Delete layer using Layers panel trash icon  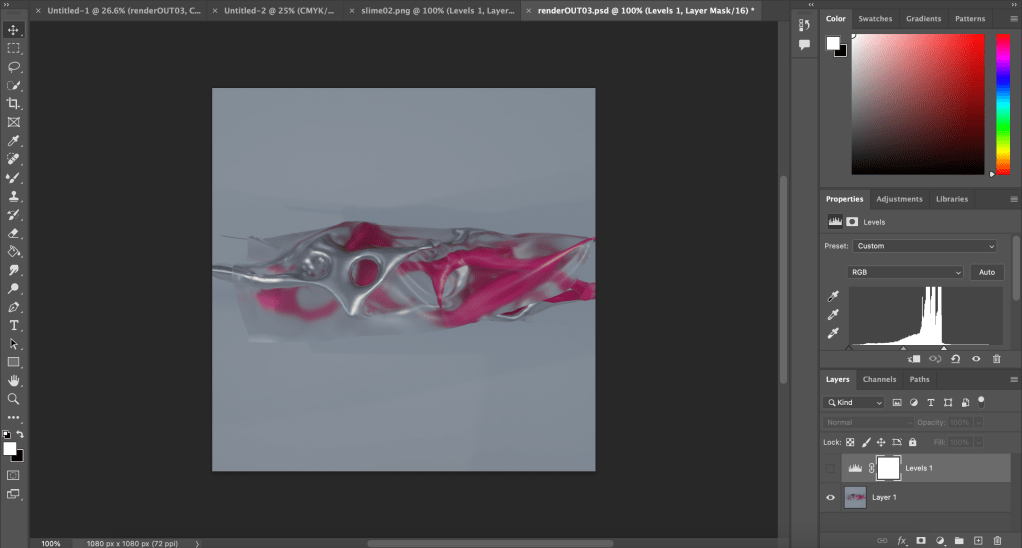coord(997,540)
